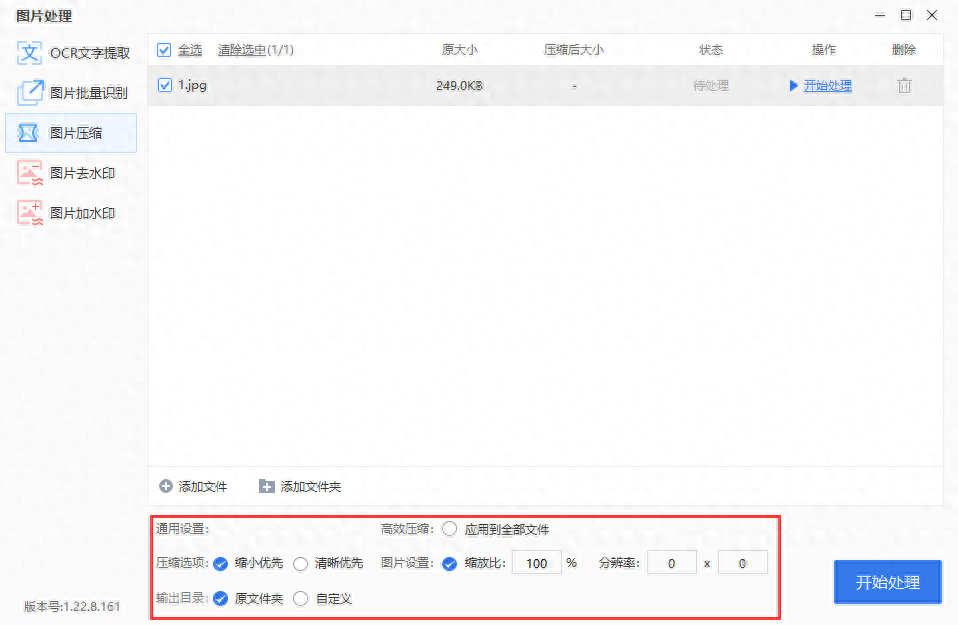958x625 pixels.
Task: Select 自定义 output directory option
Action: (x=300, y=599)
